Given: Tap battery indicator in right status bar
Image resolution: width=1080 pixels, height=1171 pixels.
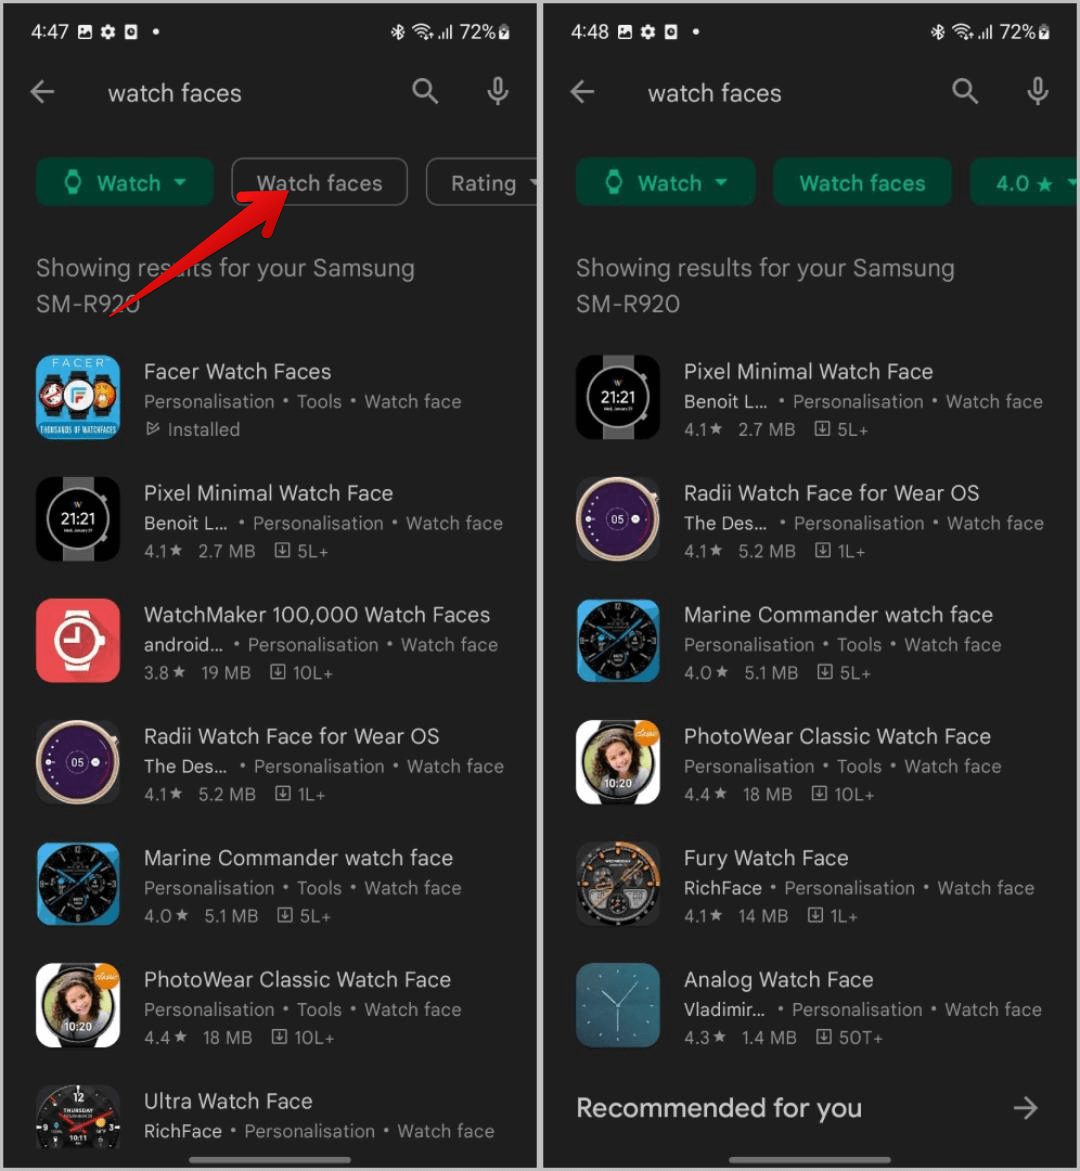Looking at the screenshot, I should click(x=1045, y=31).
